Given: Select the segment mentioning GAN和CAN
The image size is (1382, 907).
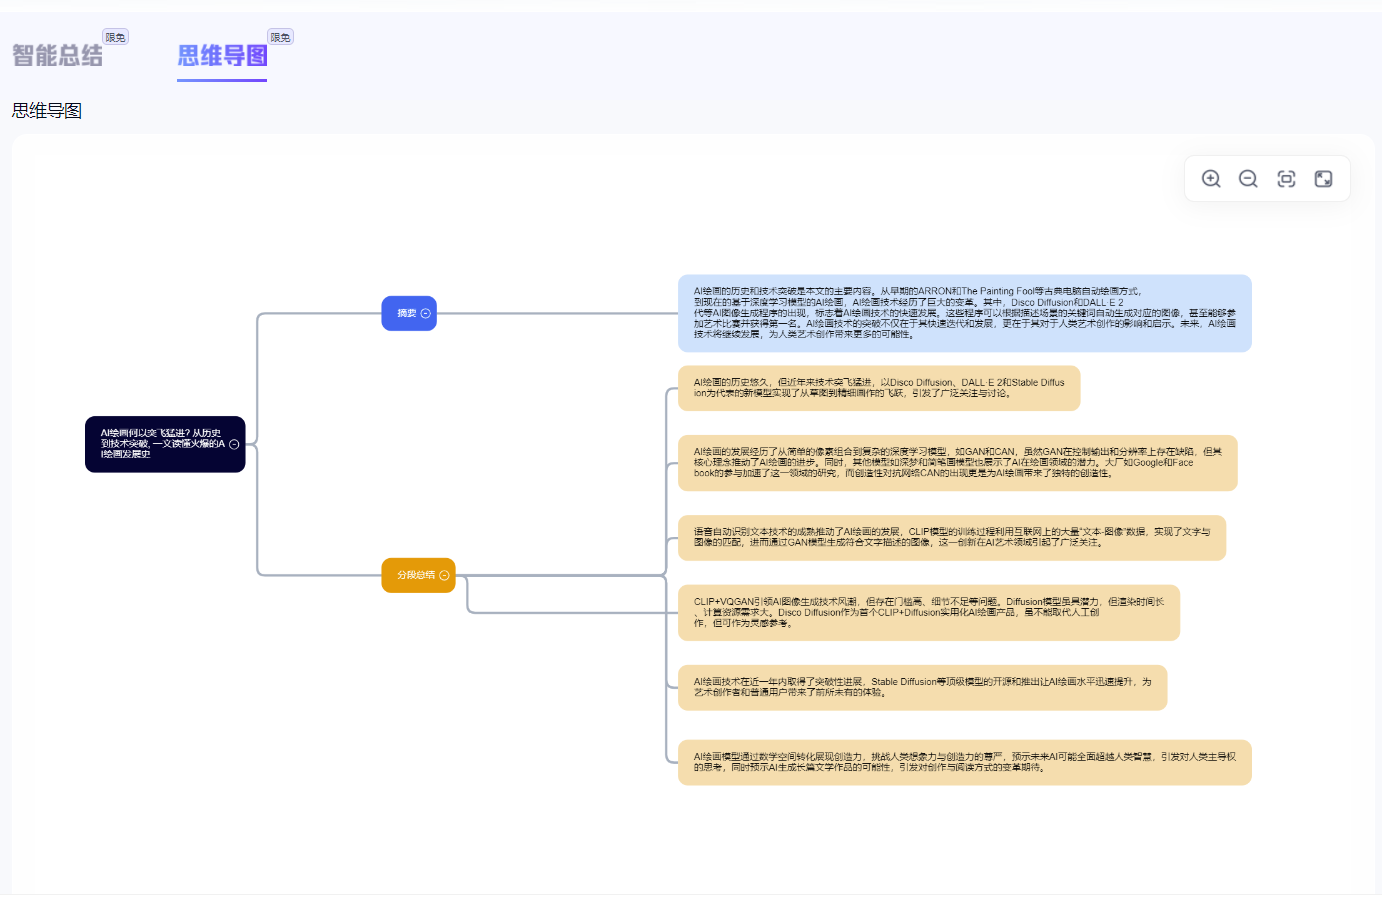Looking at the screenshot, I should [957, 463].
